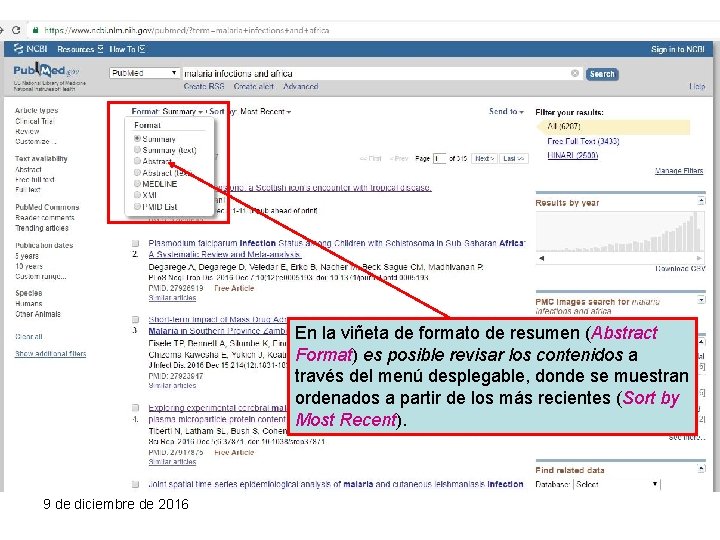Image resolution: width=720 pixels, height=540 pixels.
Task: Open Custom range publication date filter
Action: (x=40, y=276)
